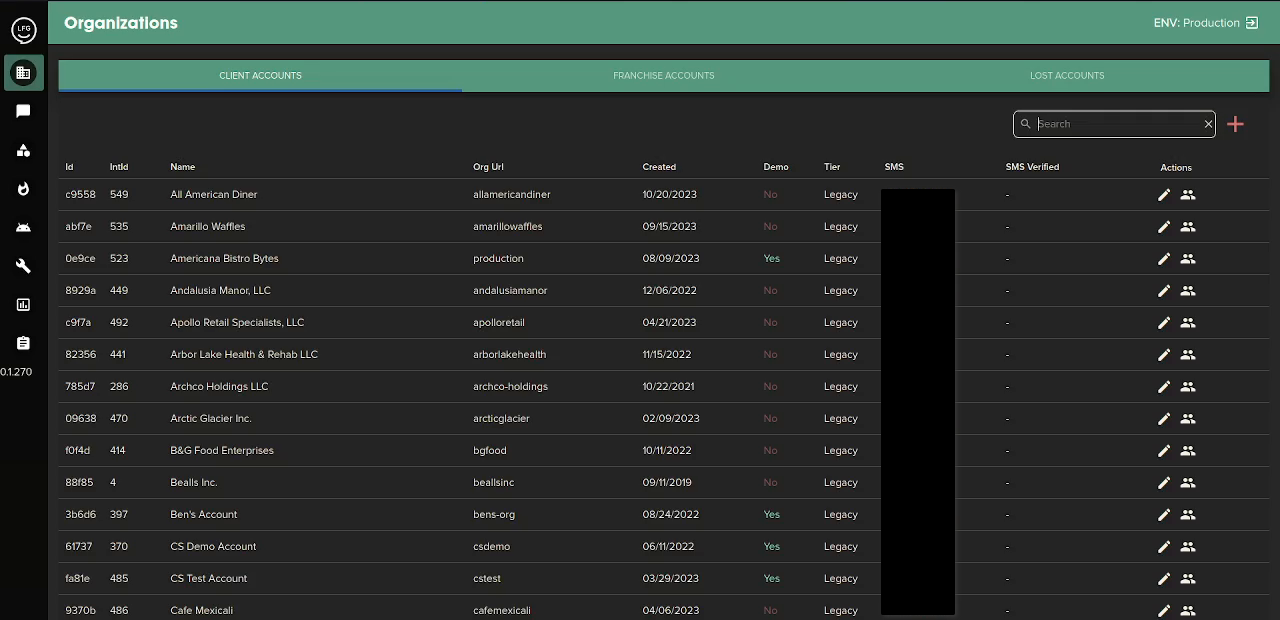
Task: Open the bar chart analytics sidebar icon
Action: (23, 304)
